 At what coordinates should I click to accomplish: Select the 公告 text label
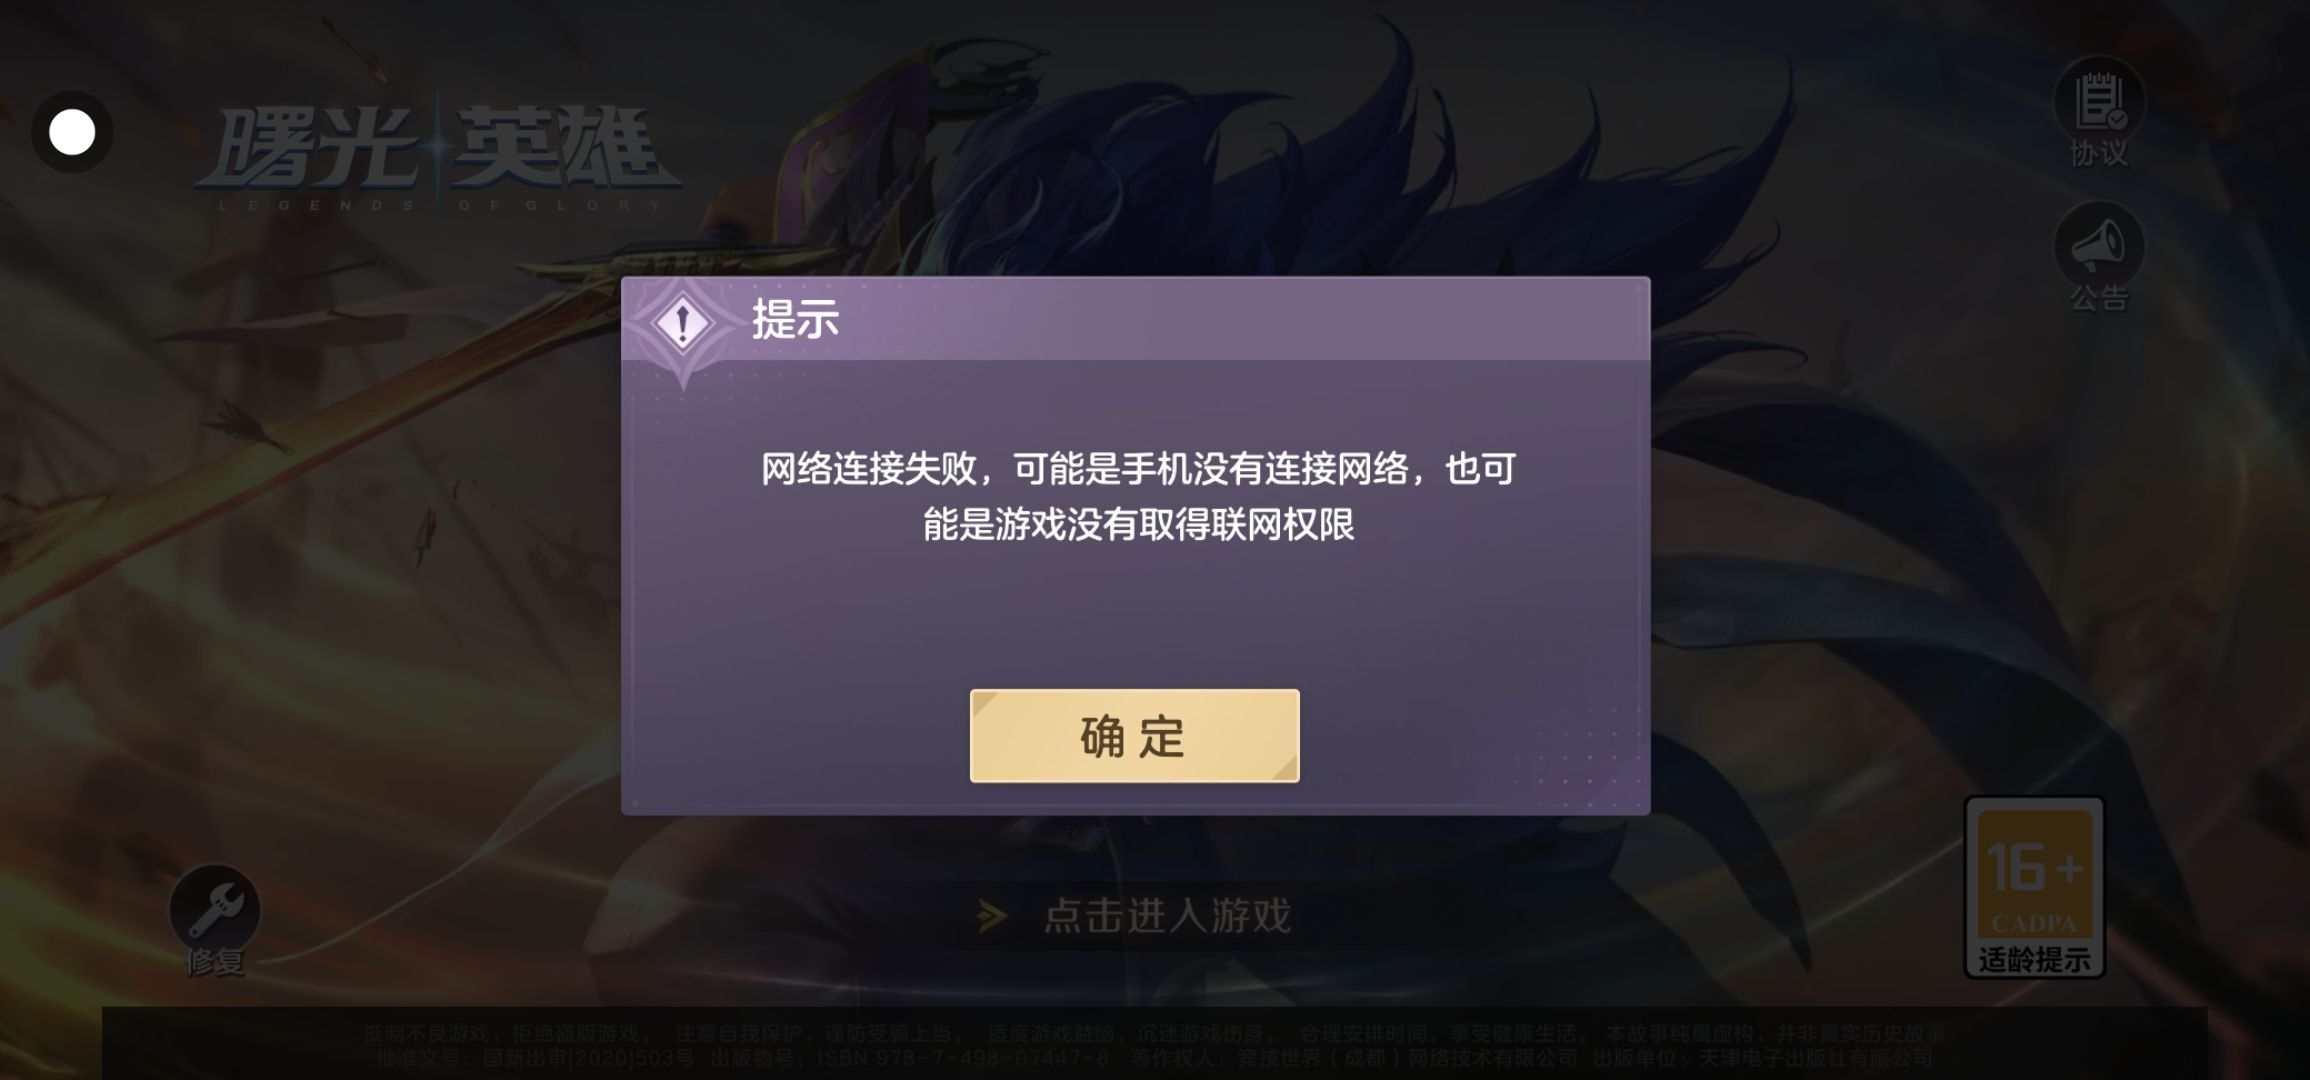(2099, 298)
